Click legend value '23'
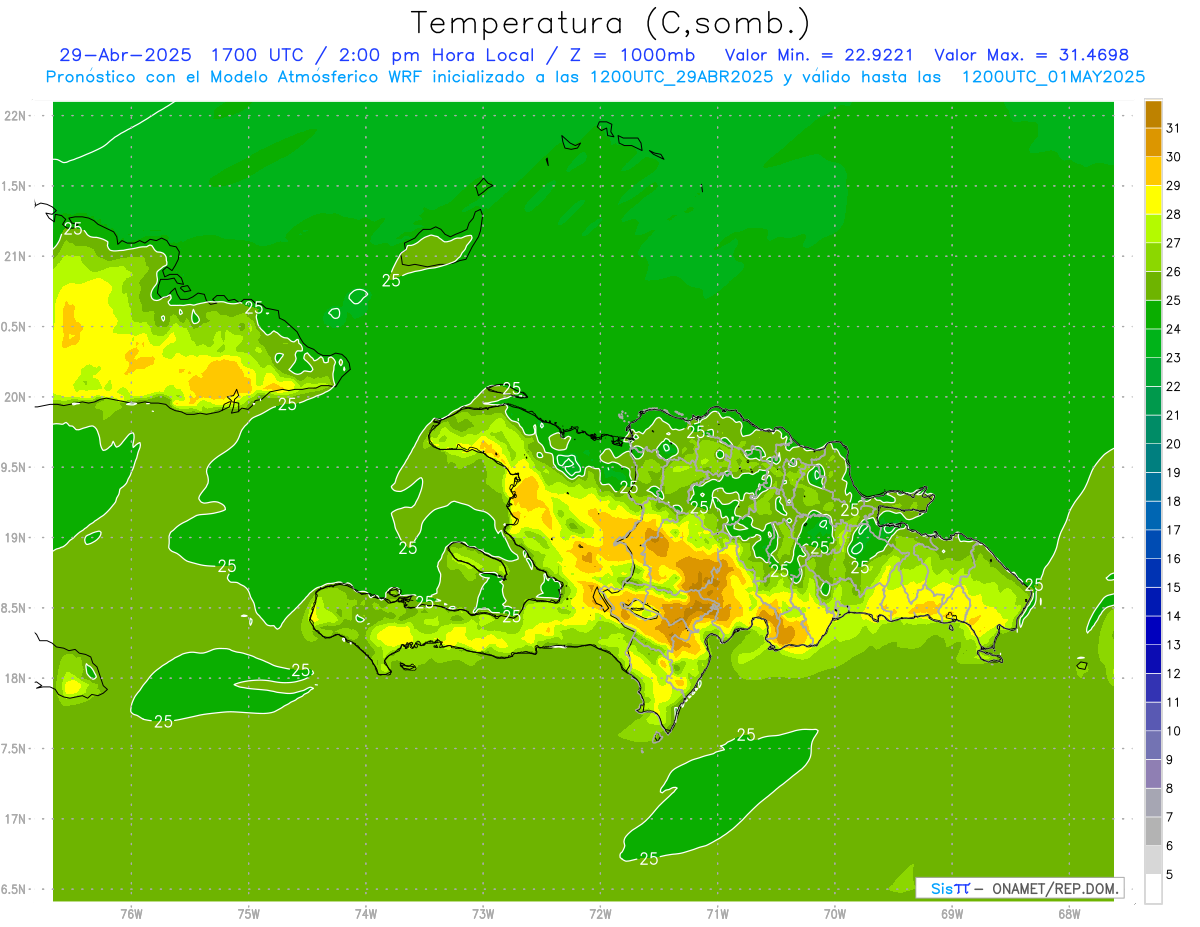Screen dimensions: 1200x927 [1173, 358]
